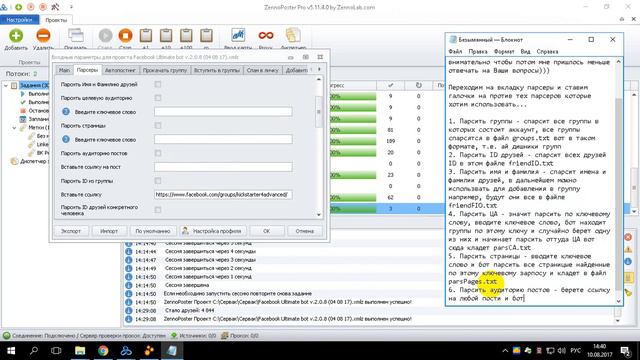Click the По умолчанию button
The height and width of the screenshot is (360, 640).
point(153,231)
